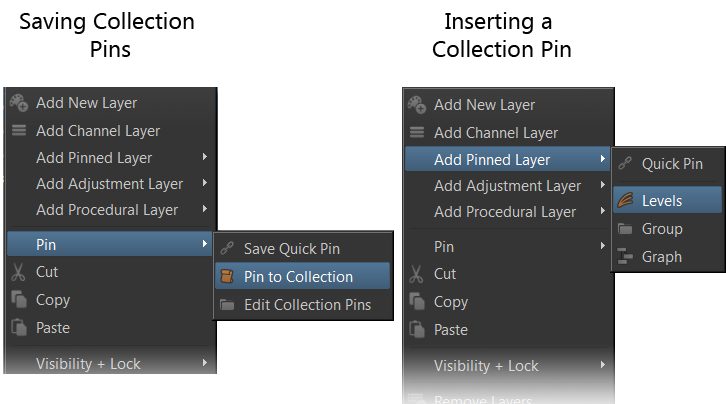Expand the highlighted Pin submenu arrow
The image size is (726, 404).
click(x=204, y=244)
